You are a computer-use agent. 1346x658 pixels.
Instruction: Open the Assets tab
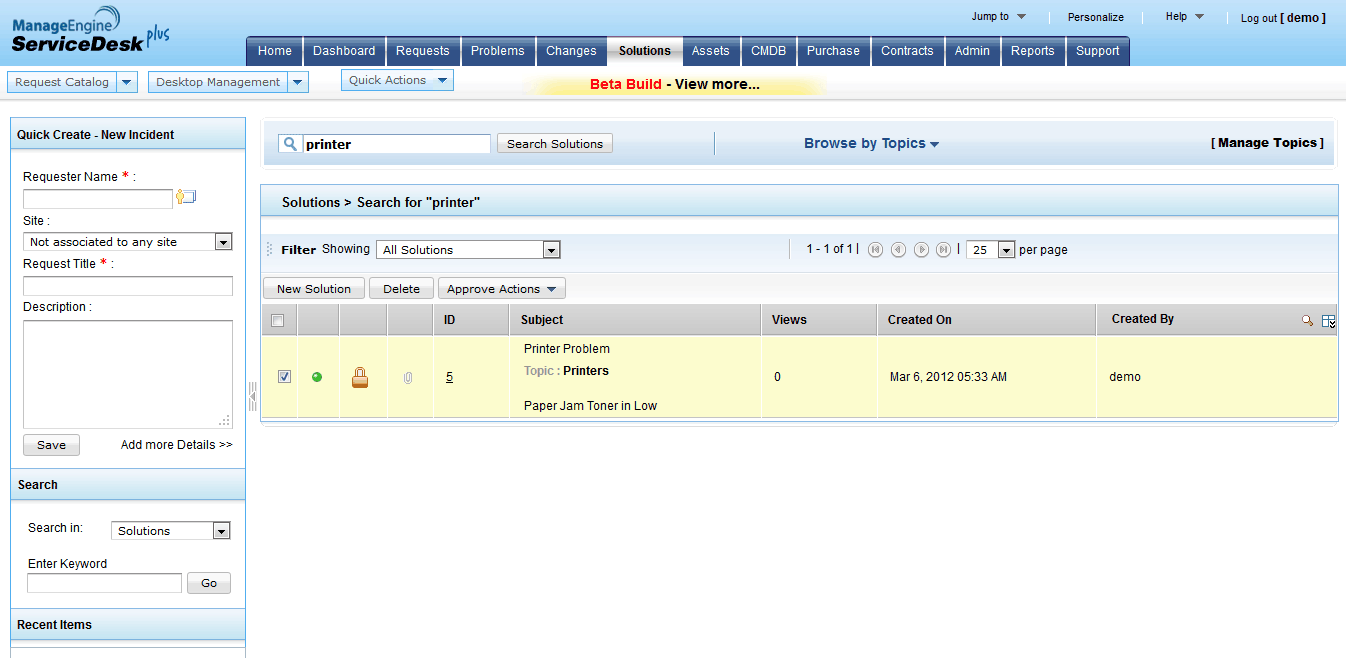pos(711,51)
